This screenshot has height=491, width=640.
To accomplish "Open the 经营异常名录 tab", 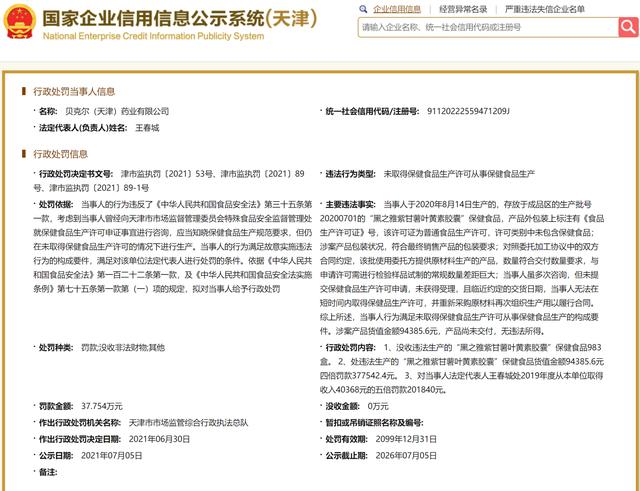I will pos(463,9).
